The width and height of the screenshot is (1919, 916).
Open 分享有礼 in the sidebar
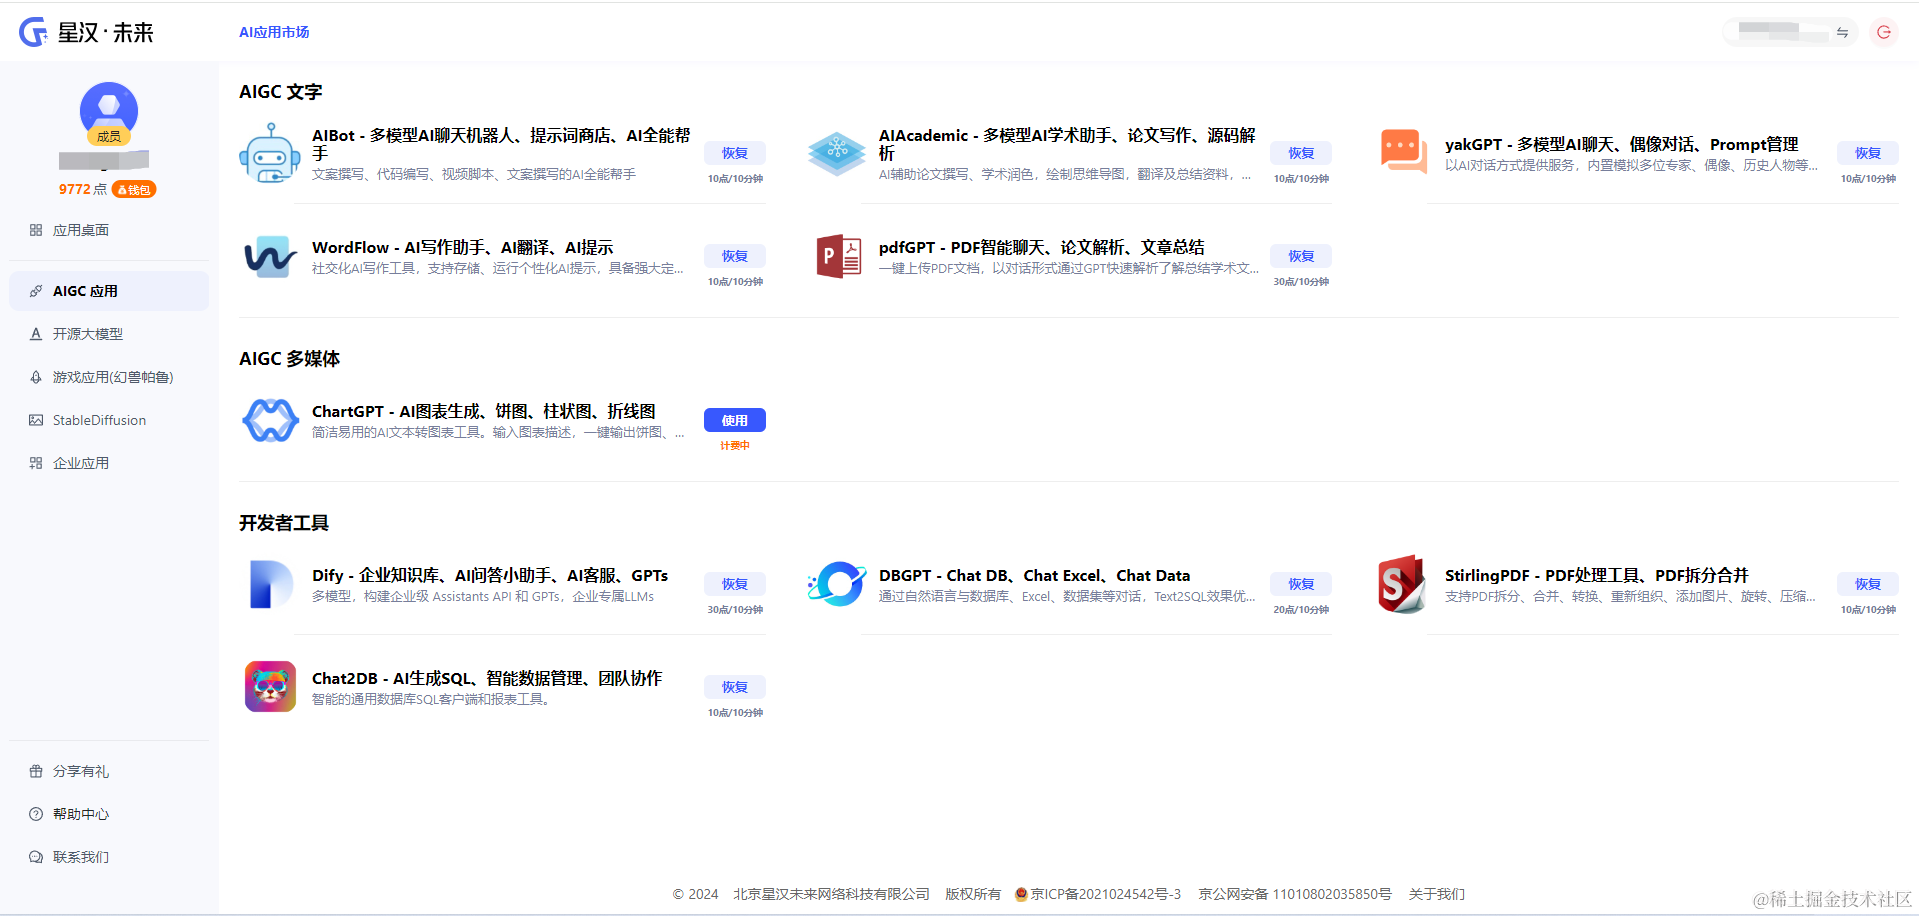pyautogui.click(x=109, y=771)
